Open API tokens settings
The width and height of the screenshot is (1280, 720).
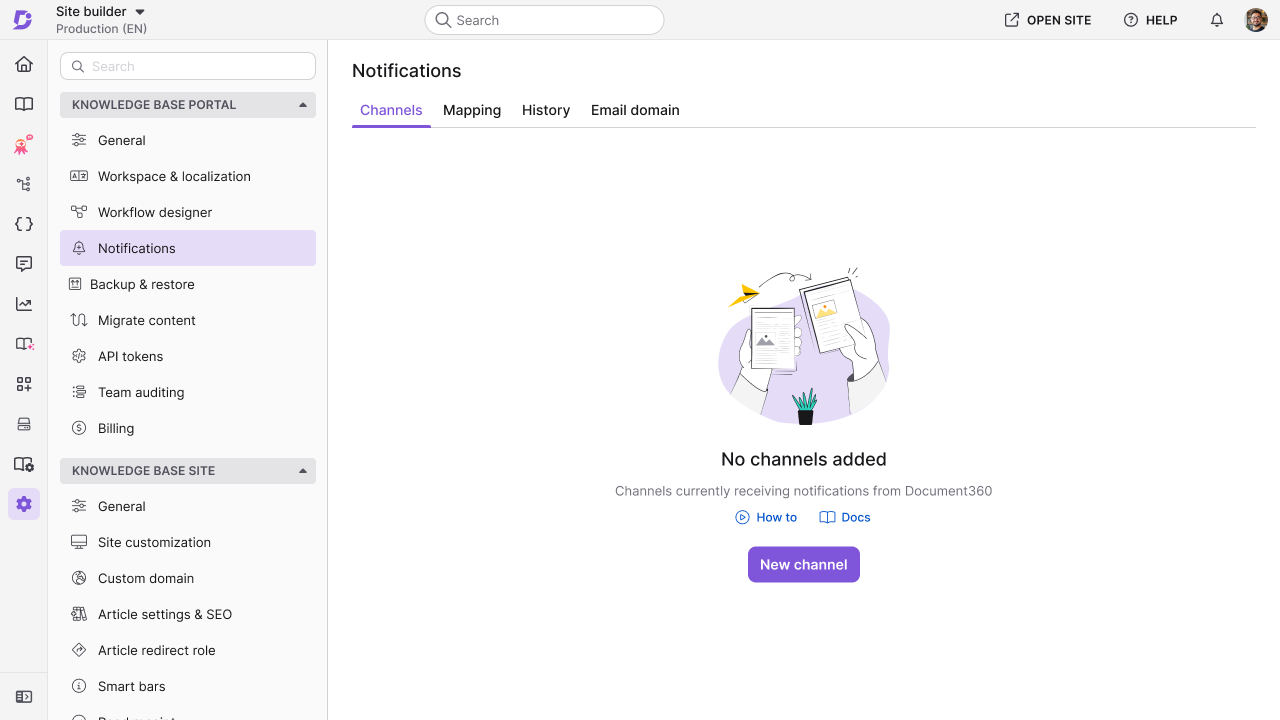click(188, 356)
